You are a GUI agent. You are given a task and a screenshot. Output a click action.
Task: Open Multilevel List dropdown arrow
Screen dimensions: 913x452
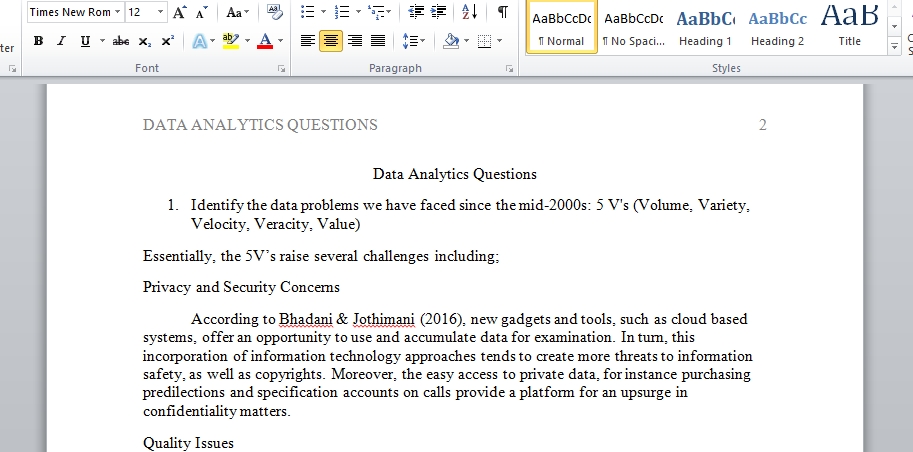tap(389, 12)
